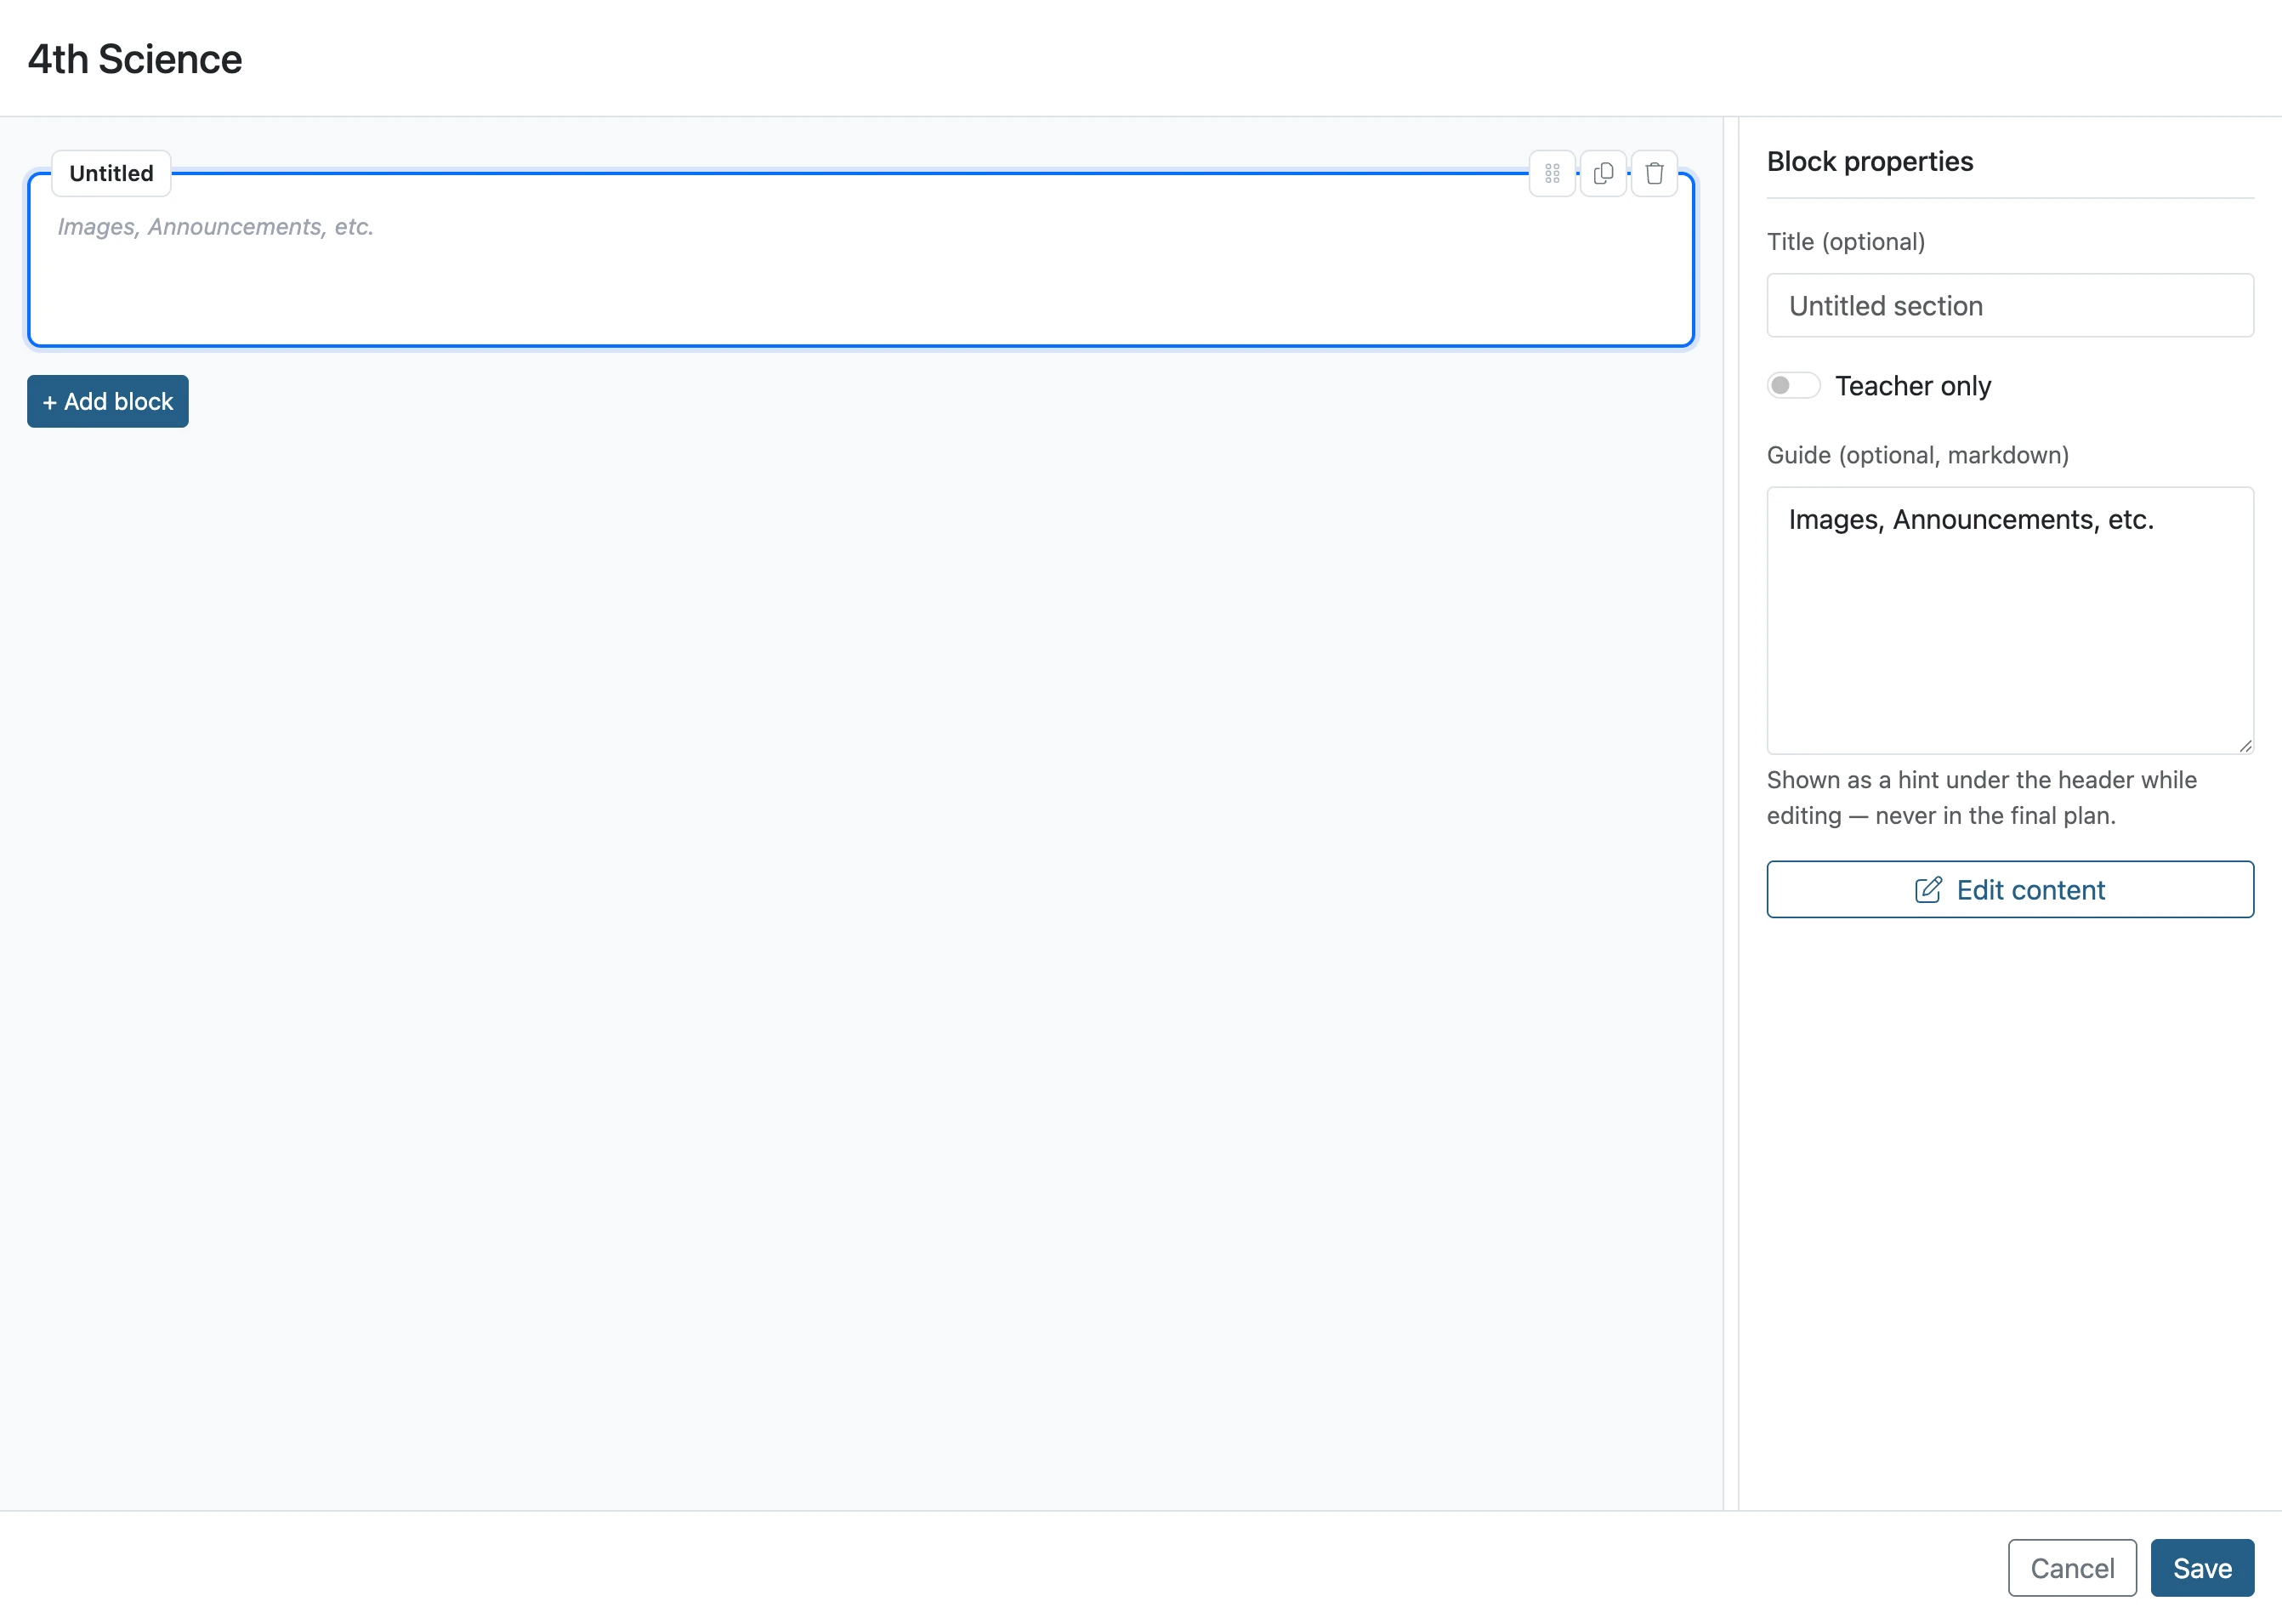Open Edit content for this block
Image resolution: width=2282 pixels, height=1624 pixels.
point(2010,889)
